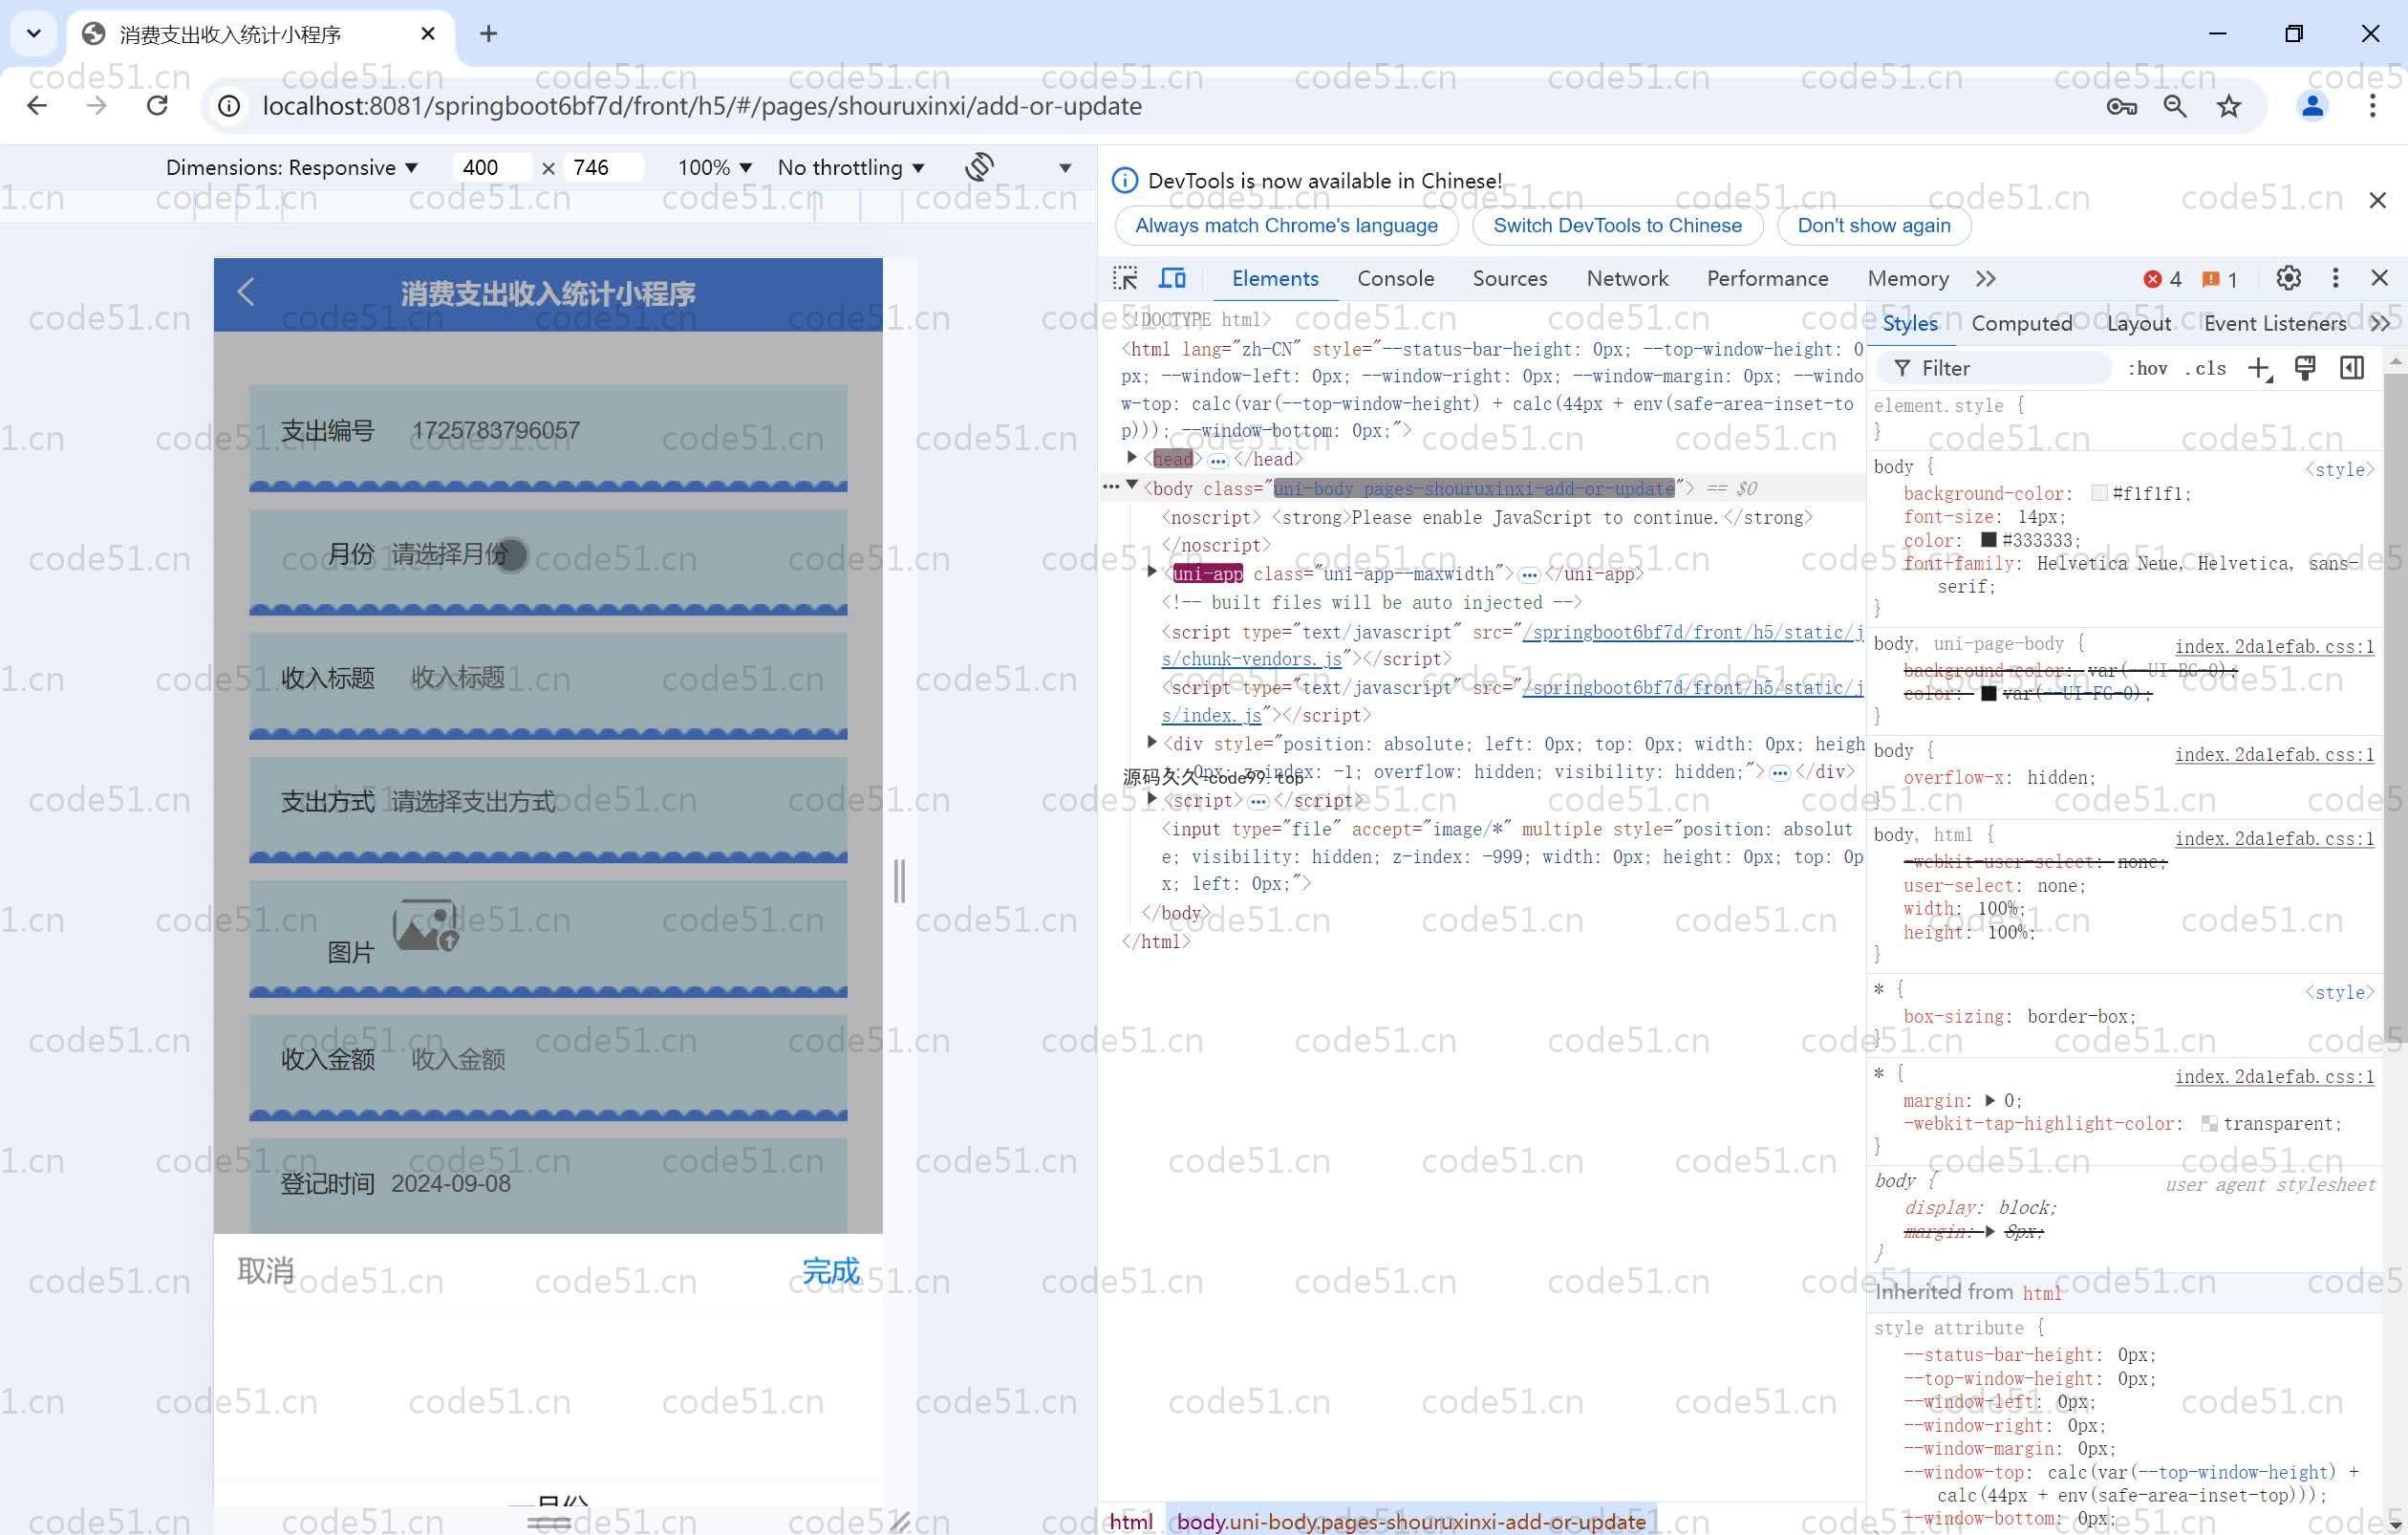This screenshot has width=2408, height=1535.
Task: Open the Event Listeners tab
Action: pyautogui.click(x=2274, y=323)
